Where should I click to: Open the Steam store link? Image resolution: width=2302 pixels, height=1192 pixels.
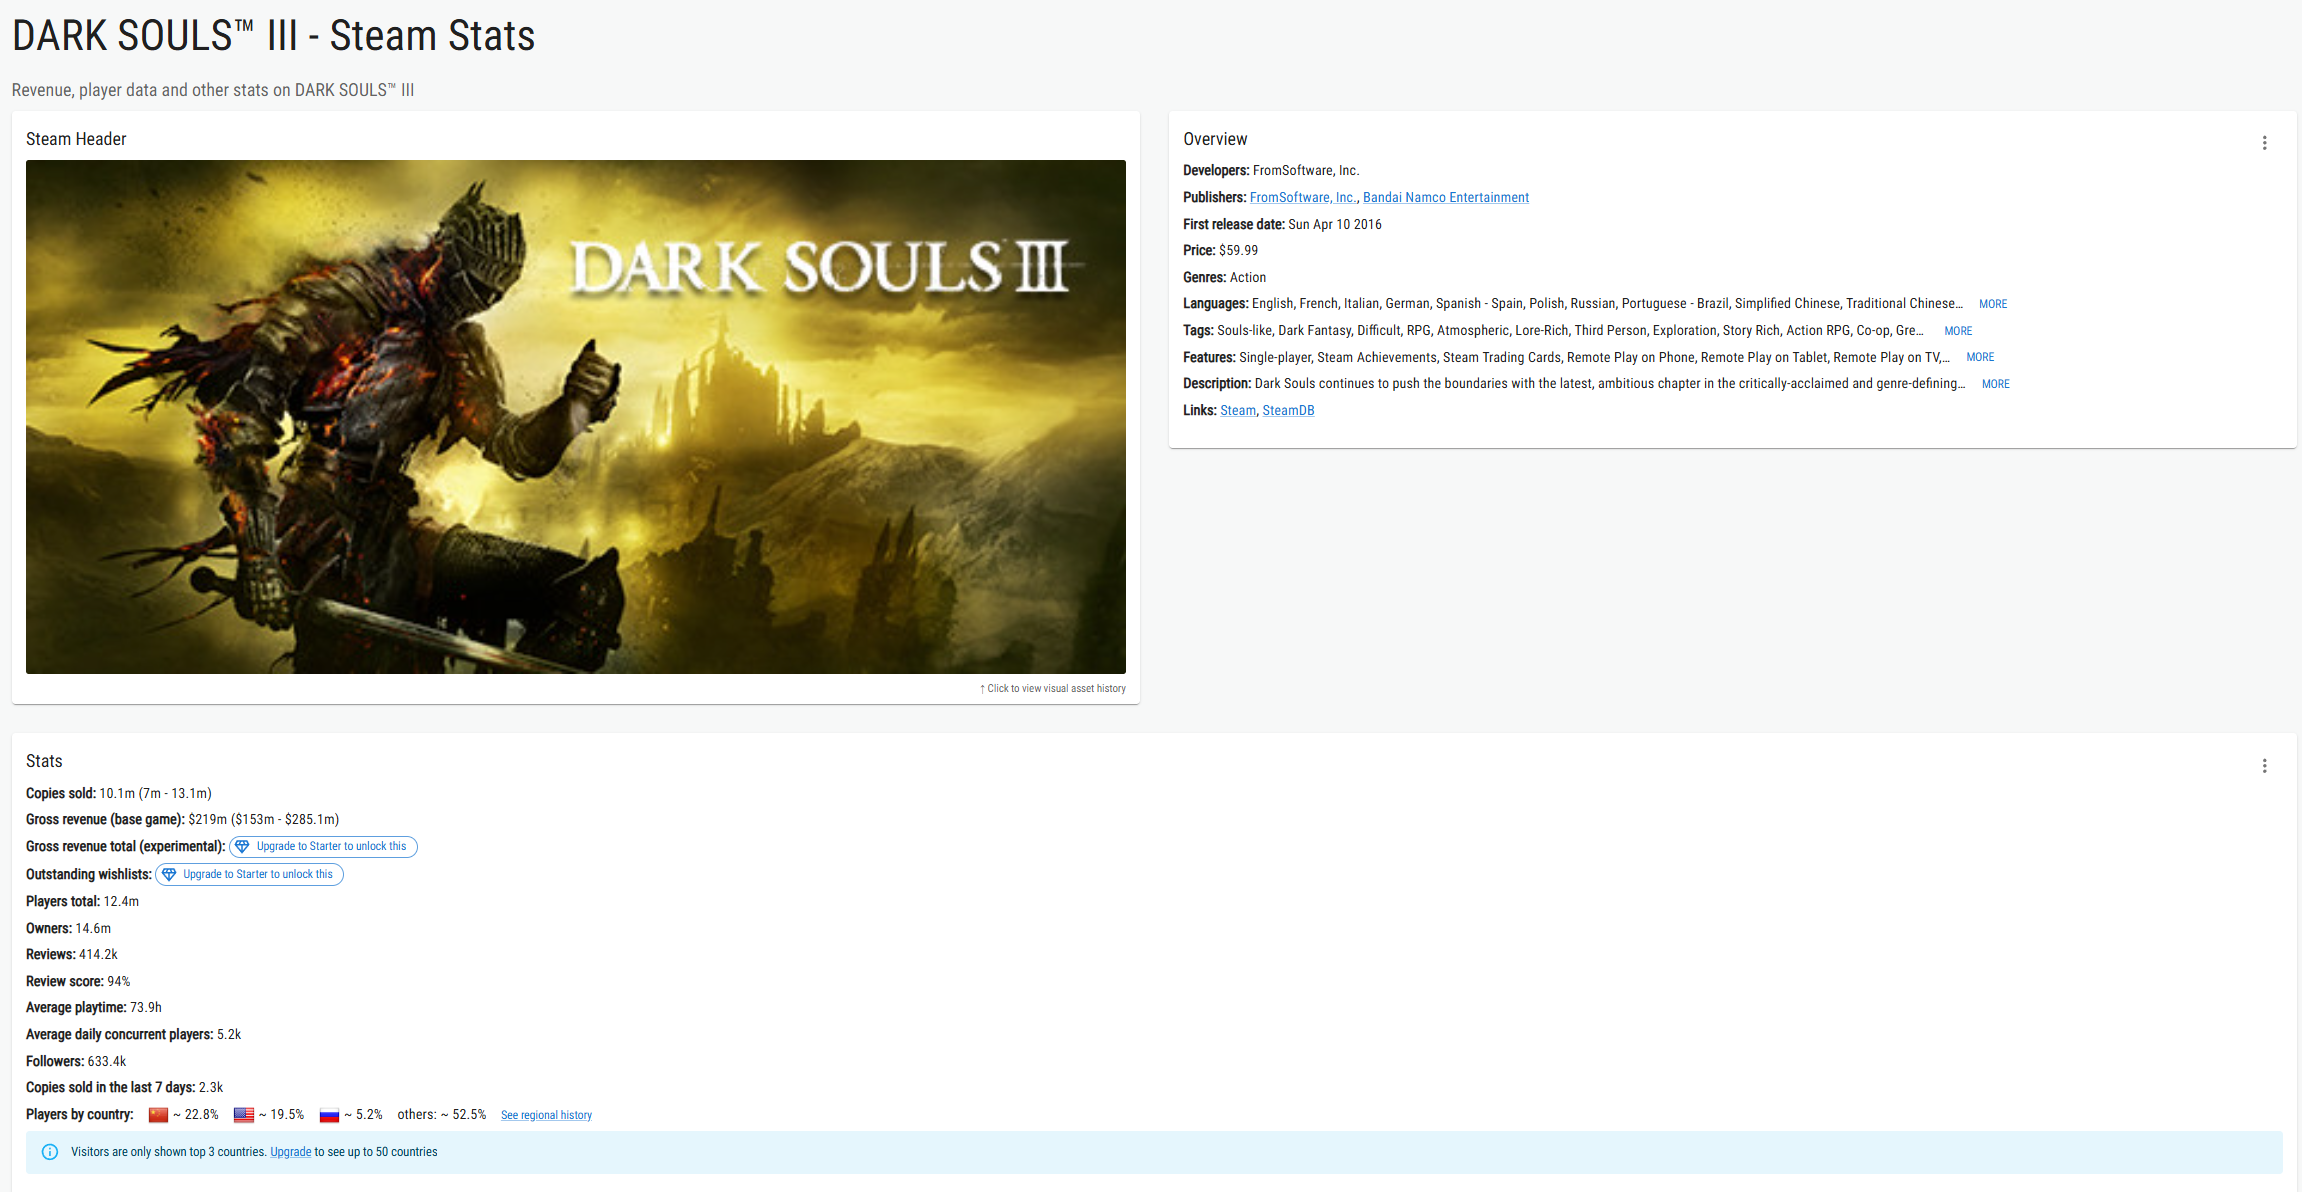[1238, 411]
